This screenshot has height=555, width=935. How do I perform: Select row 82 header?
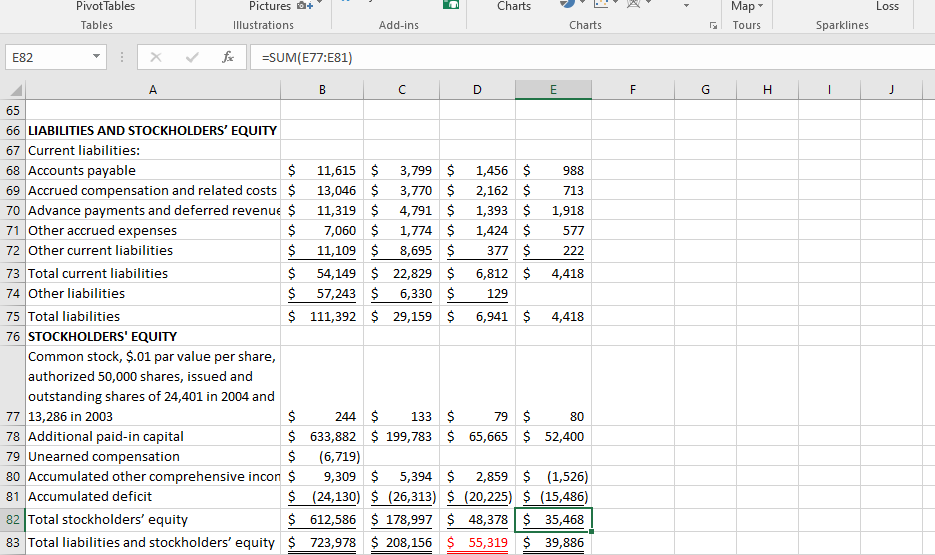[13, 519]
